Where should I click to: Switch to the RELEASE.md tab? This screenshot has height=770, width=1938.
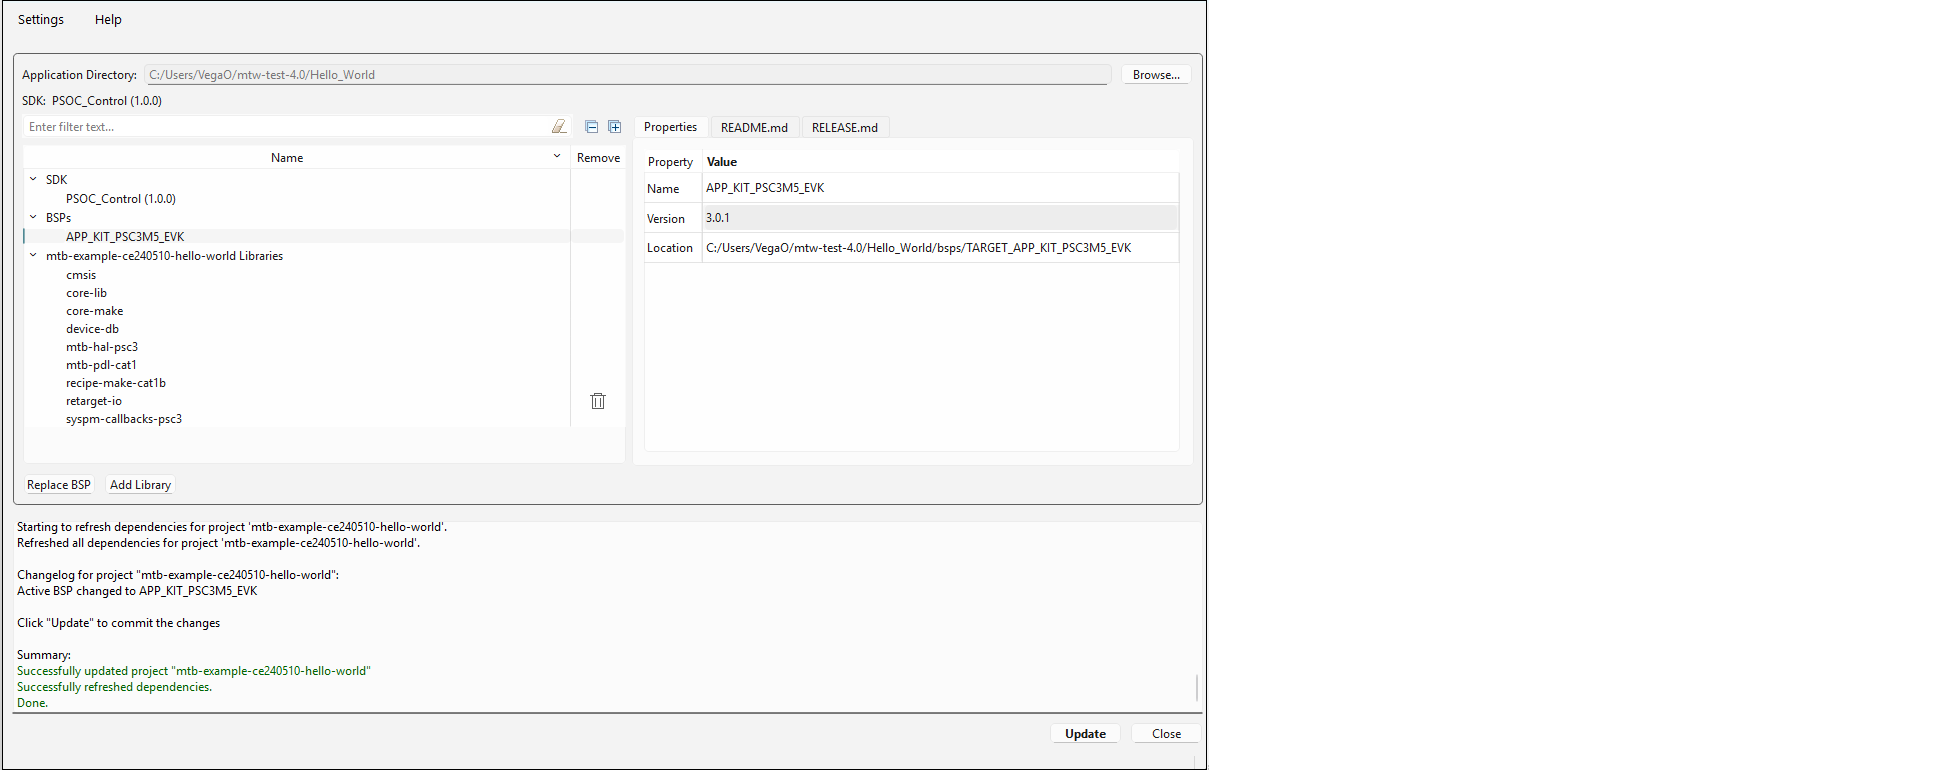point(845,127)
